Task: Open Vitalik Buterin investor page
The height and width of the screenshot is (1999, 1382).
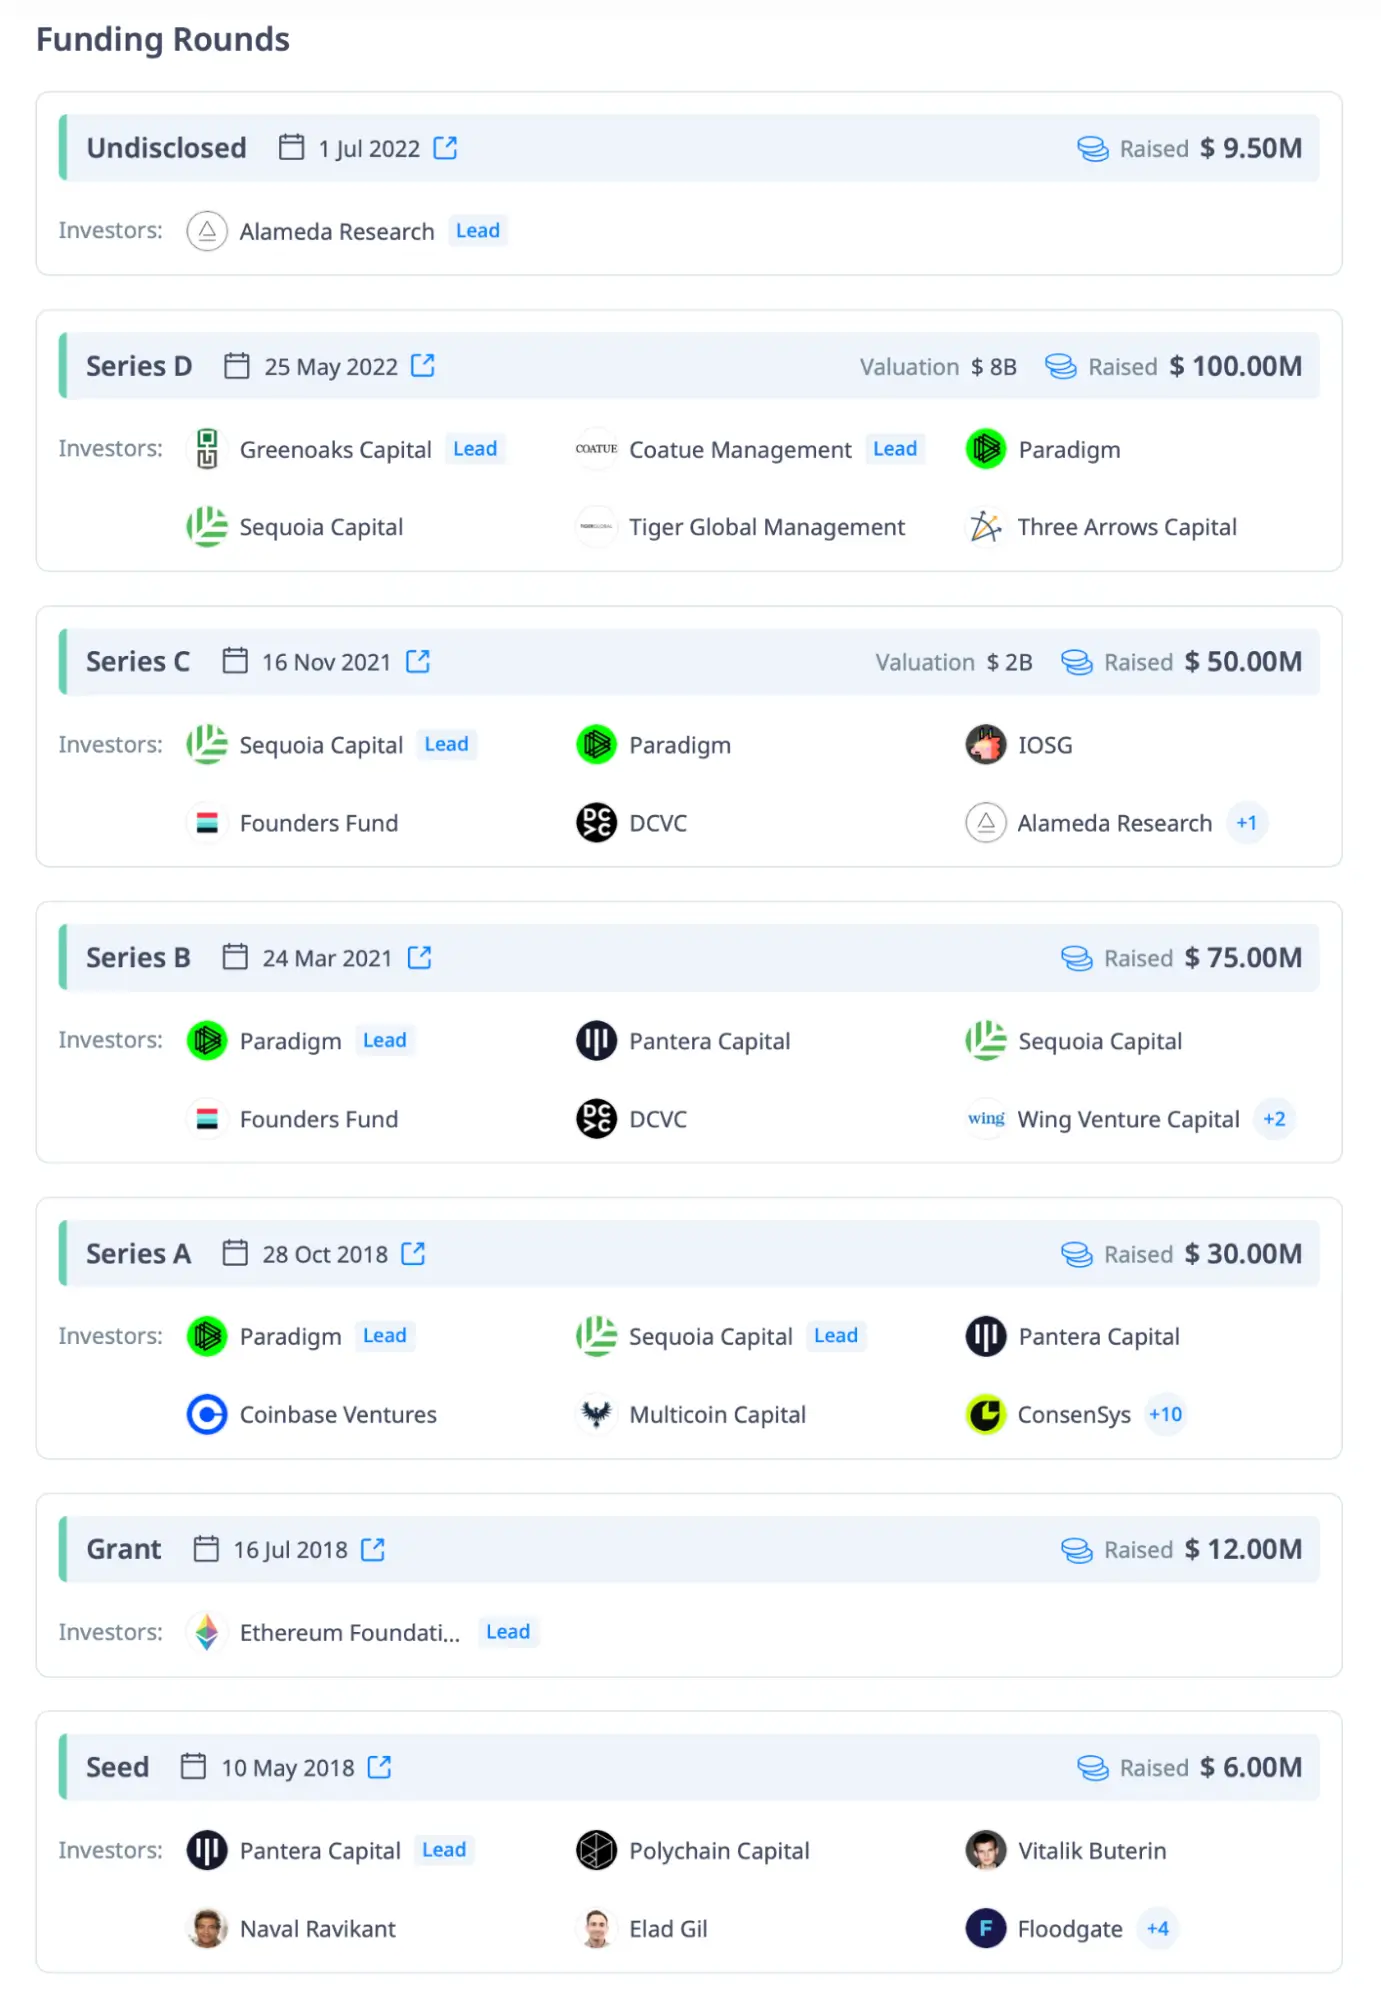Action: (x=1092, y=1851)
